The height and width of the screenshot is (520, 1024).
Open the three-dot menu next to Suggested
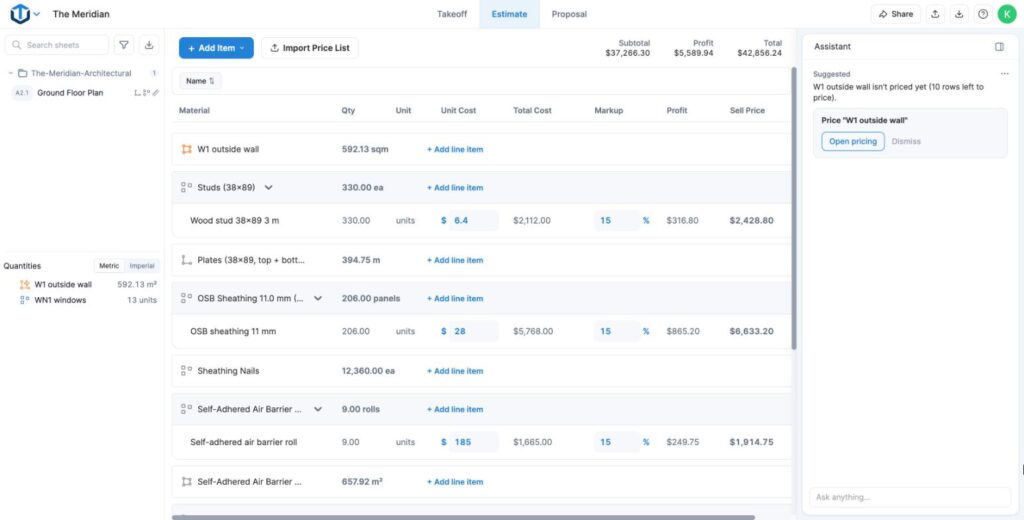point(1004,74)
